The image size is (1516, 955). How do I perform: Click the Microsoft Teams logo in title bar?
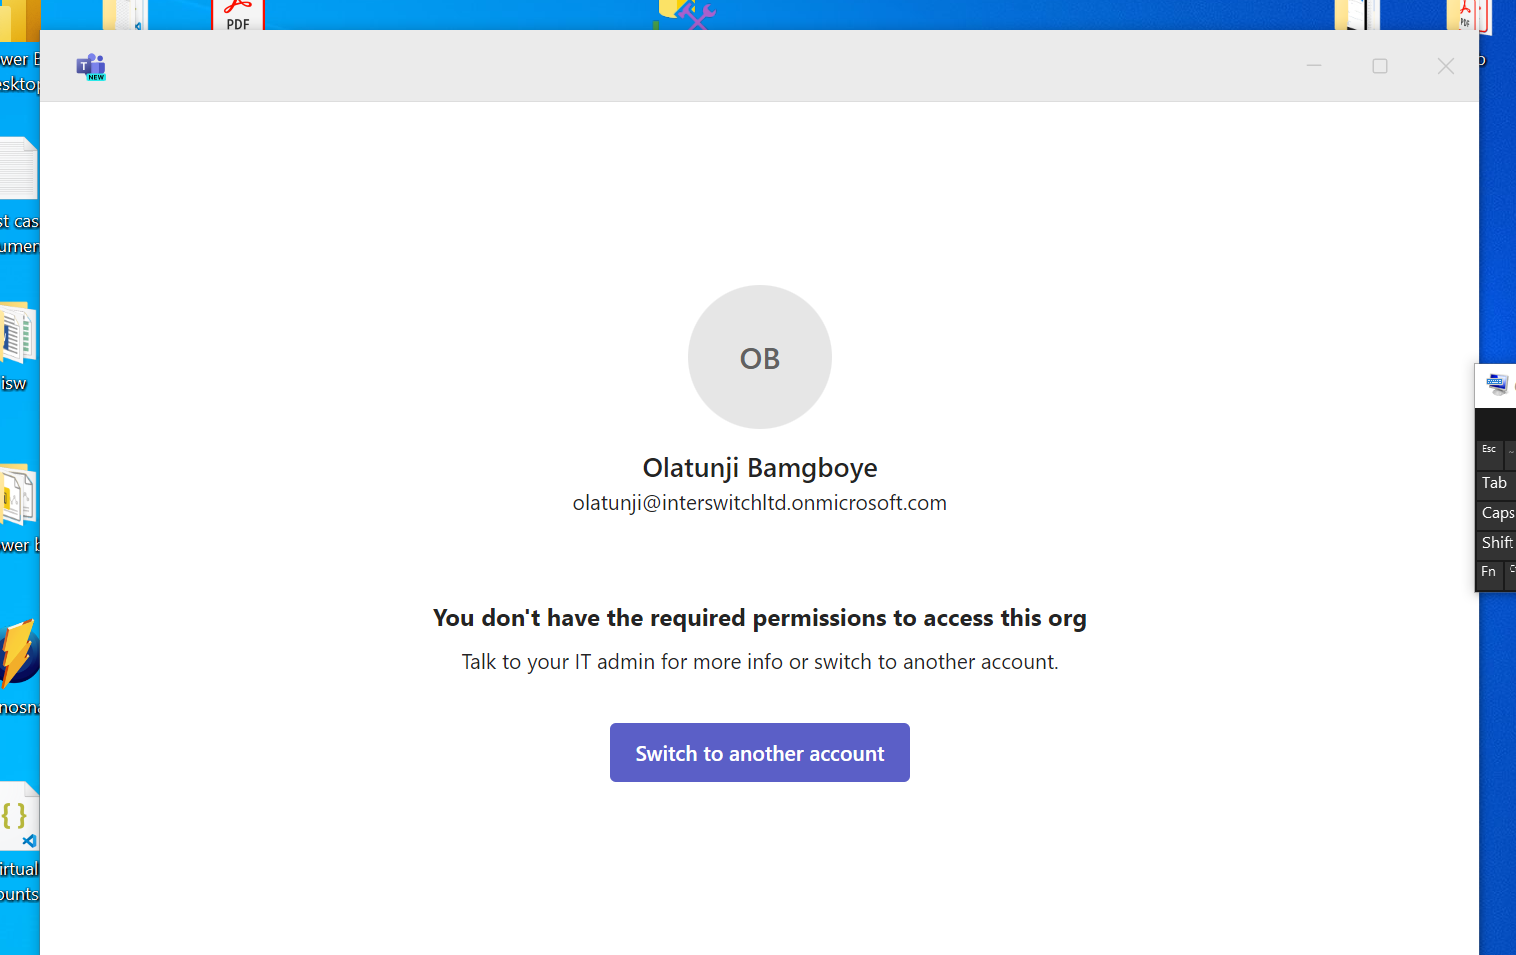pos(91,67)
